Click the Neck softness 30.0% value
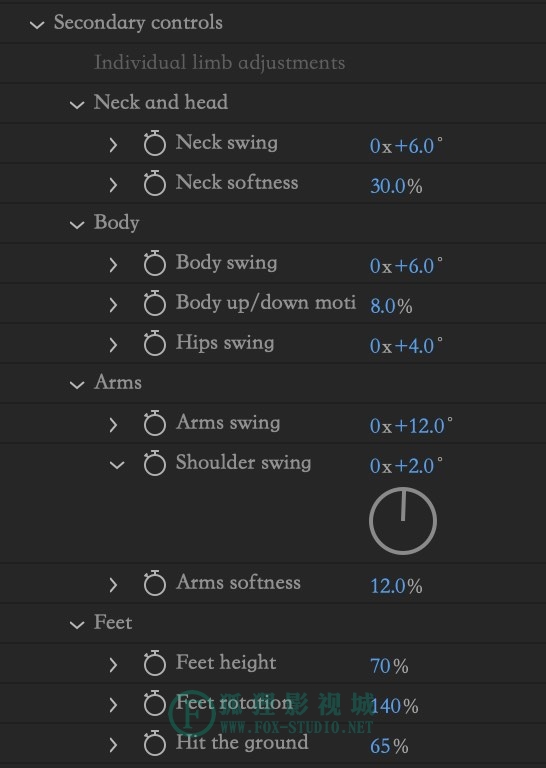The image size is (546, 768). pos(396,186)
